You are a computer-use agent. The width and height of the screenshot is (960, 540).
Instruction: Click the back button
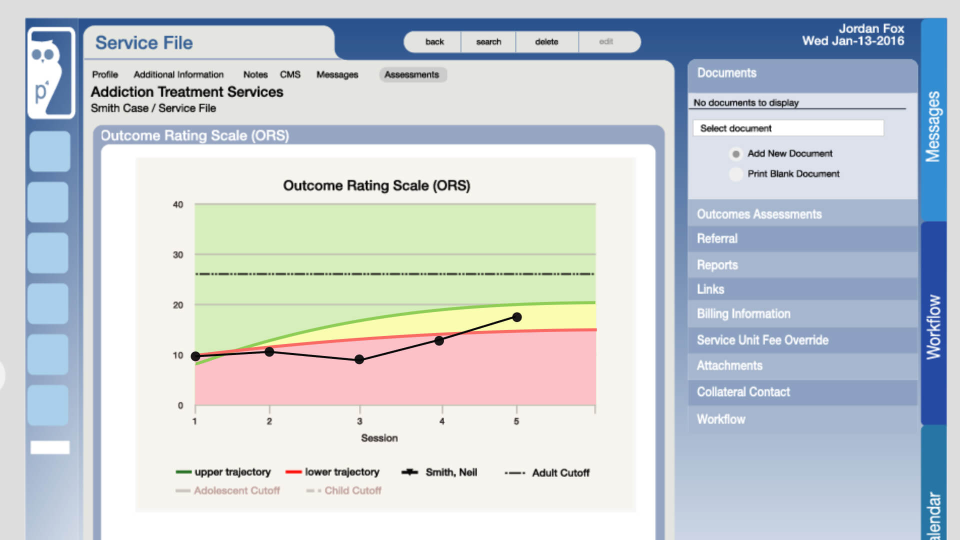click(x=434, y=42)
